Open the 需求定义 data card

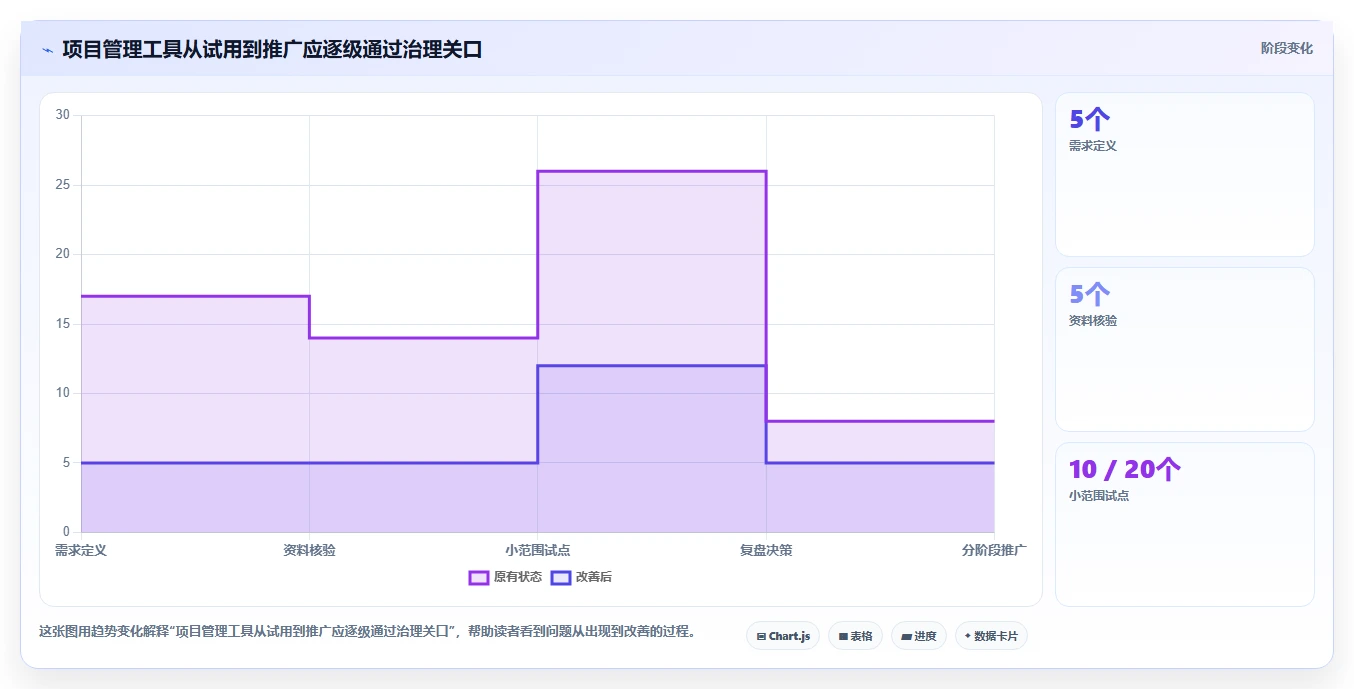[x=1185, y=175]
